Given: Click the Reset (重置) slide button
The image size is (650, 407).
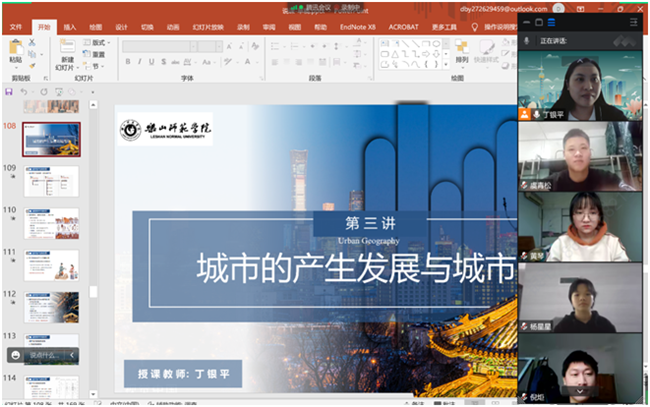Looking at the screenshot, I should (97, 54).
